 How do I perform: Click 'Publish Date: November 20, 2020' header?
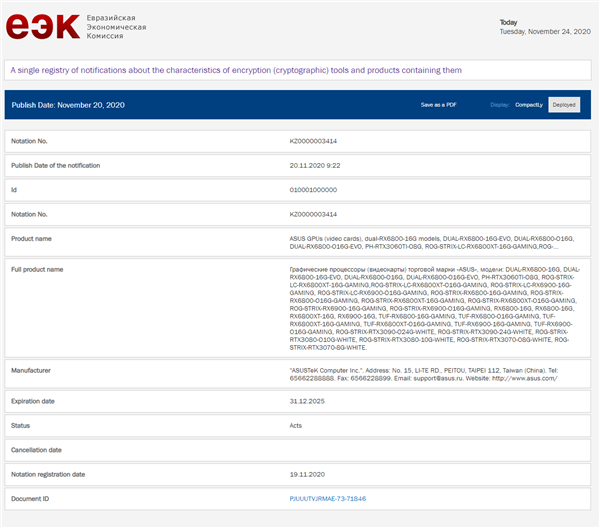68,105
